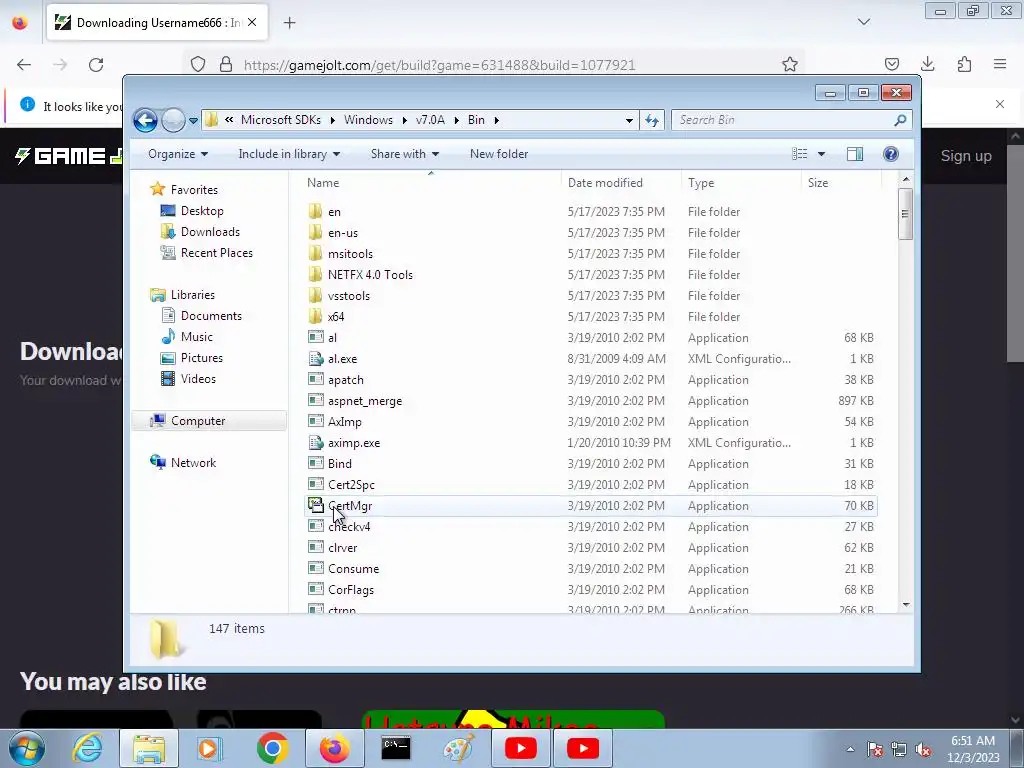This screenshot has height=768, width=1024.
Task: Launch Chrome from the taskbar
Action: (x=272, y=748)
